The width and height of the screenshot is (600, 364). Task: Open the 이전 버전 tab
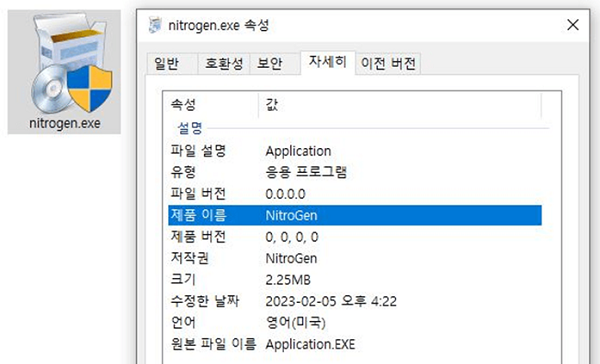[388, 63]
